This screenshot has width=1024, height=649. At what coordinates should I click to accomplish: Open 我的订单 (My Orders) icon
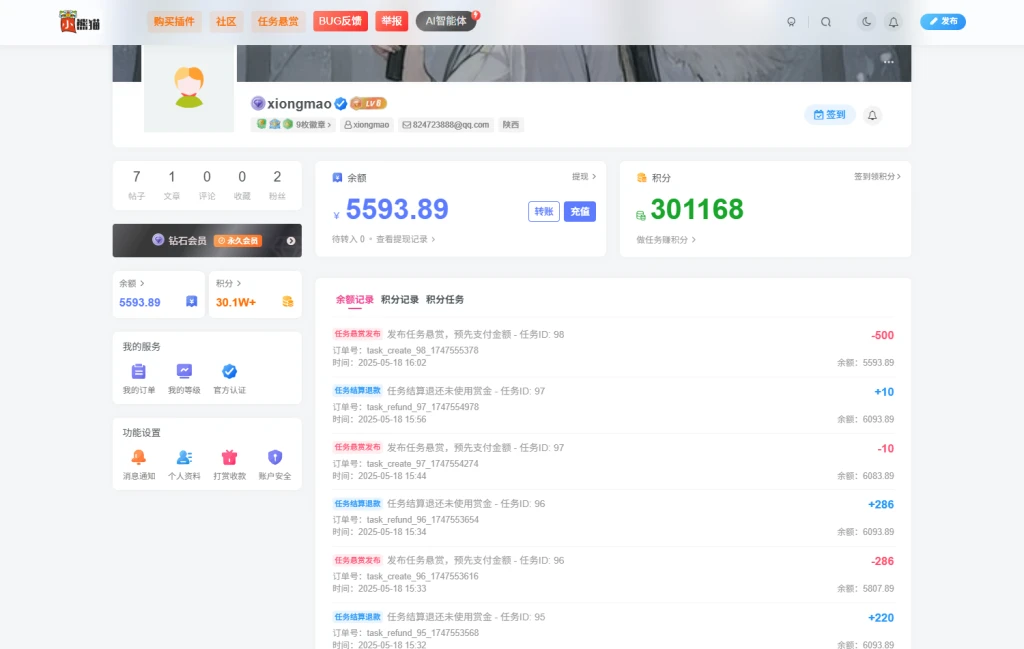click(139, 372)
